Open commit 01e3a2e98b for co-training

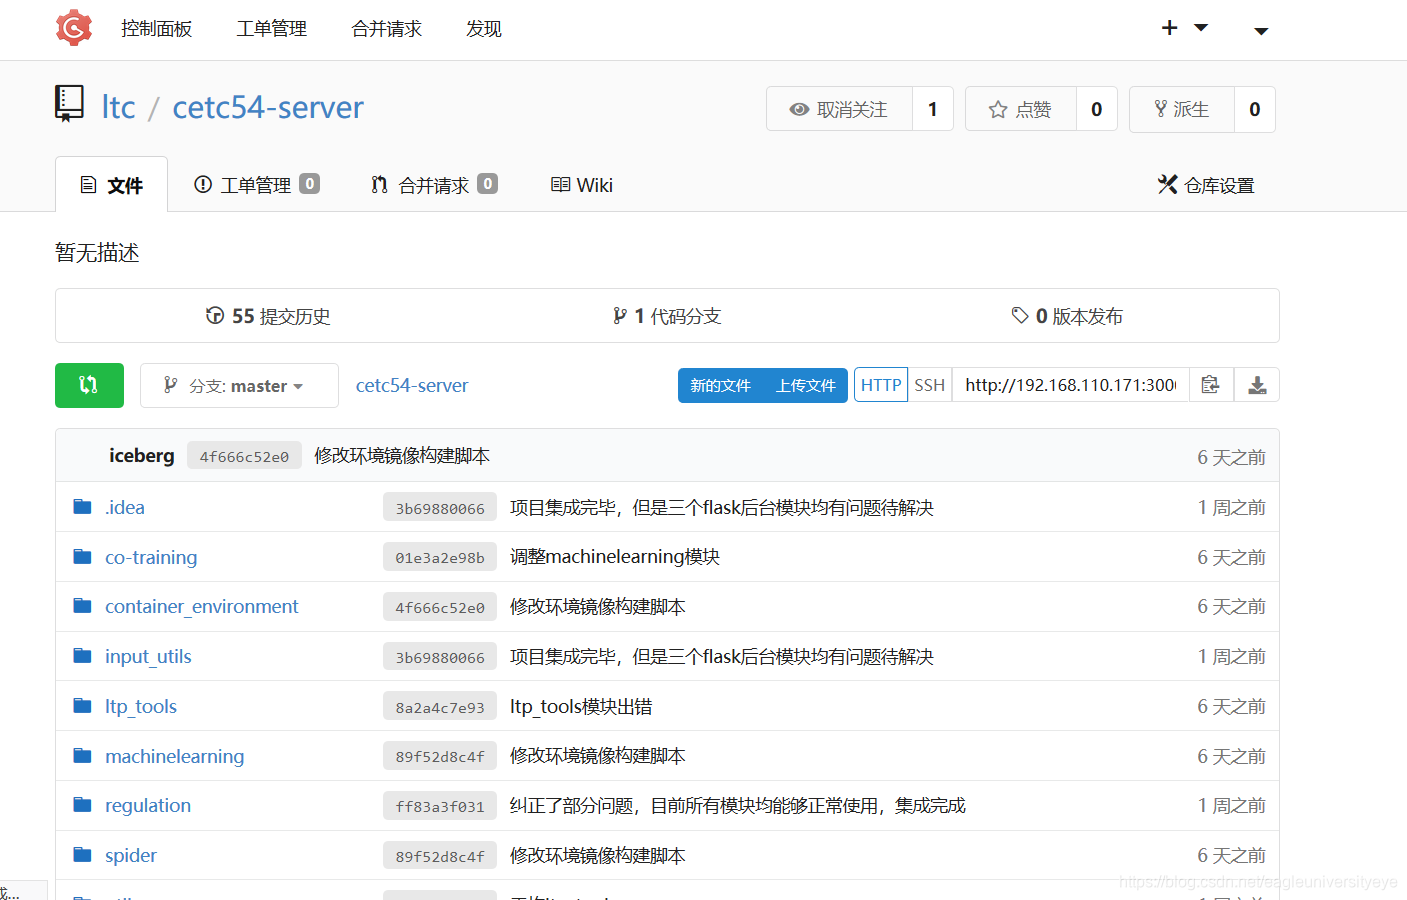click(440, 557)
